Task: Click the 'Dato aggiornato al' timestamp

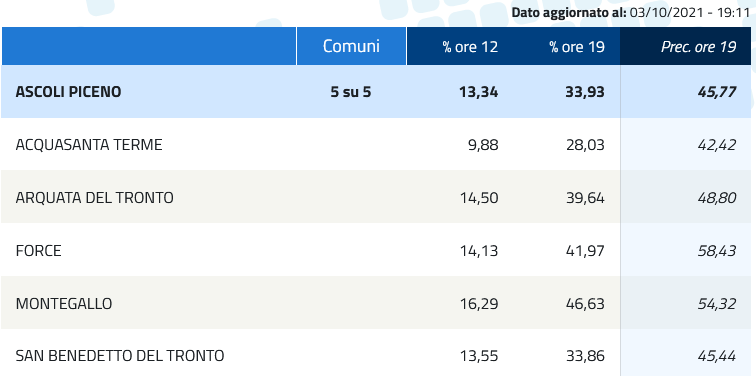Action: click(630, 13)
